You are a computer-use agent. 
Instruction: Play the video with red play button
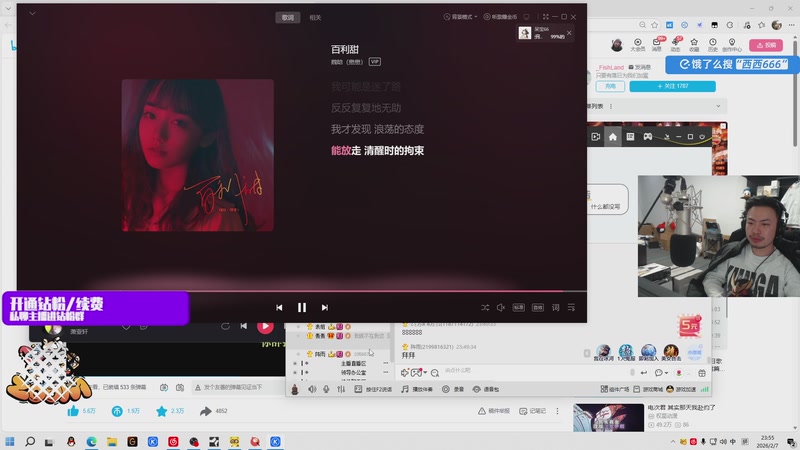tap(265, 326)
